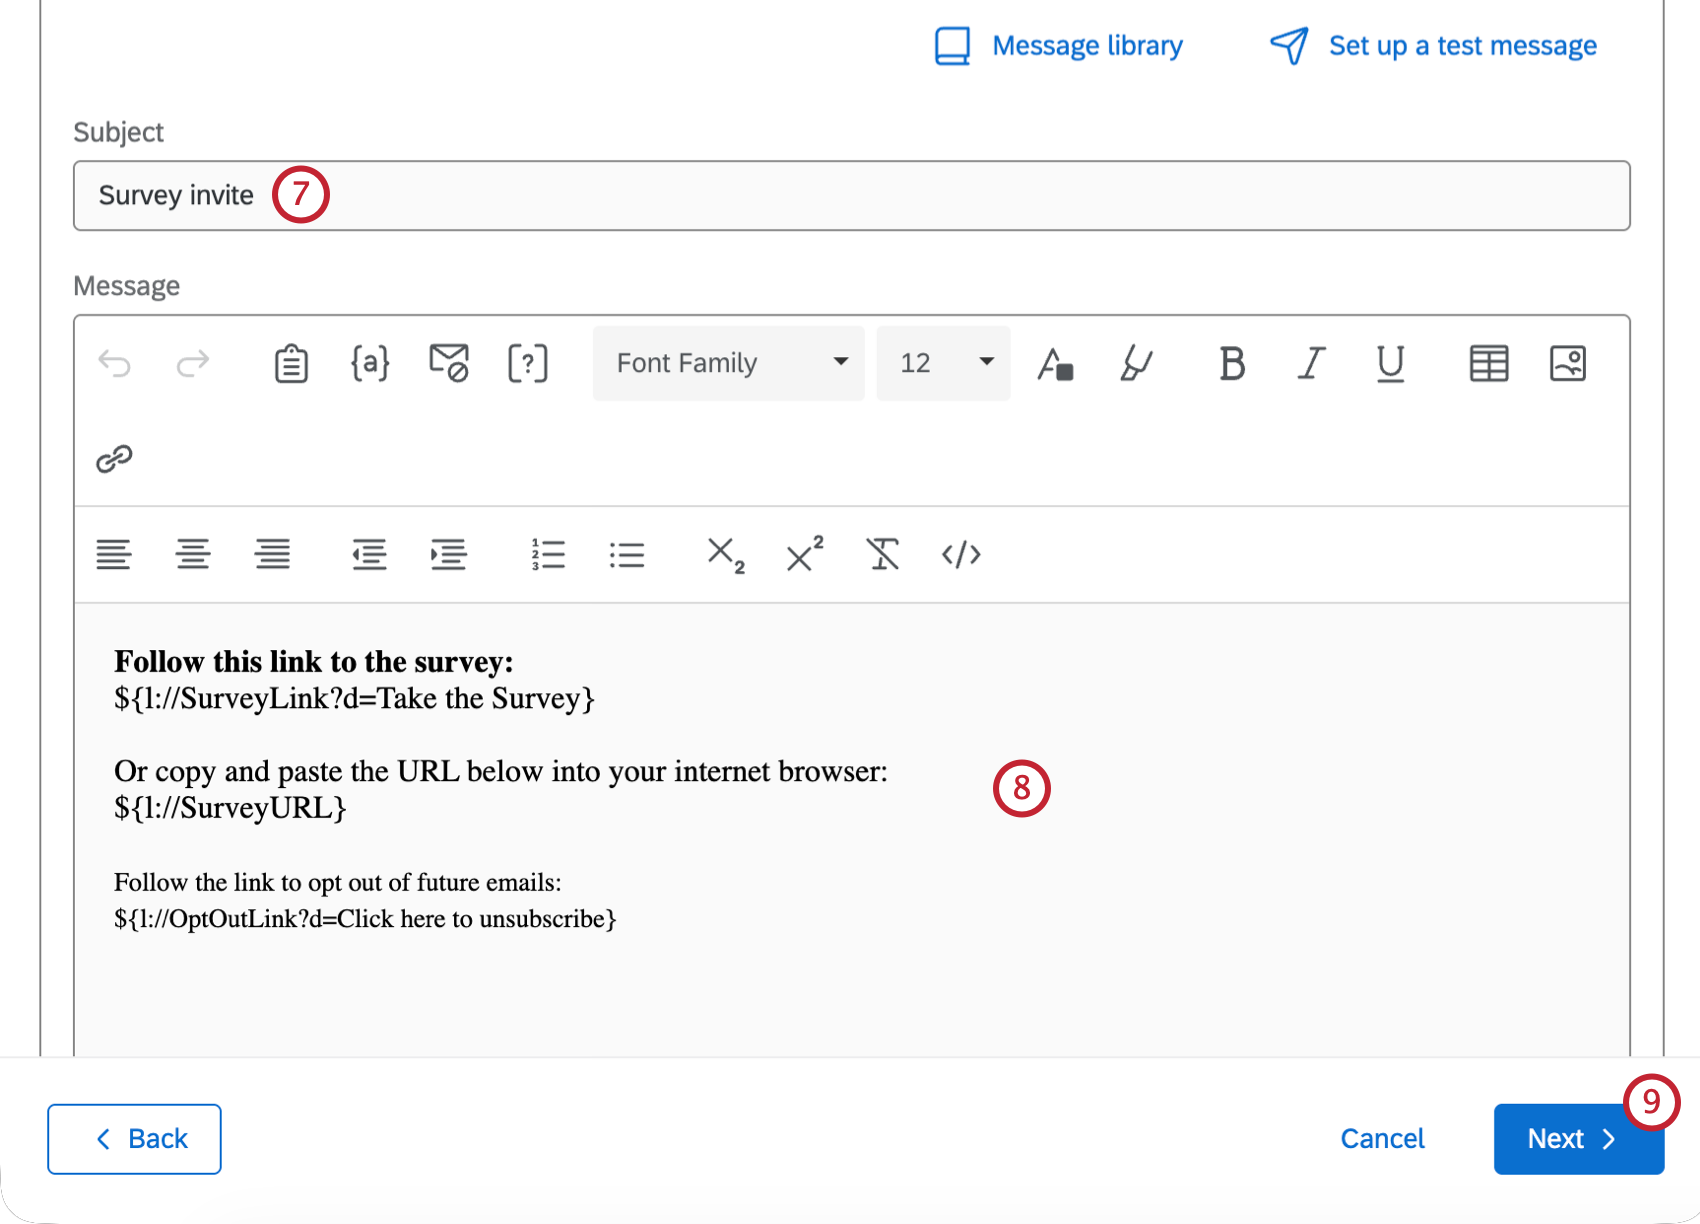1700x1224 pixels.
Task: Cancel the email setup
Action: click(x=1382, y=1139)
